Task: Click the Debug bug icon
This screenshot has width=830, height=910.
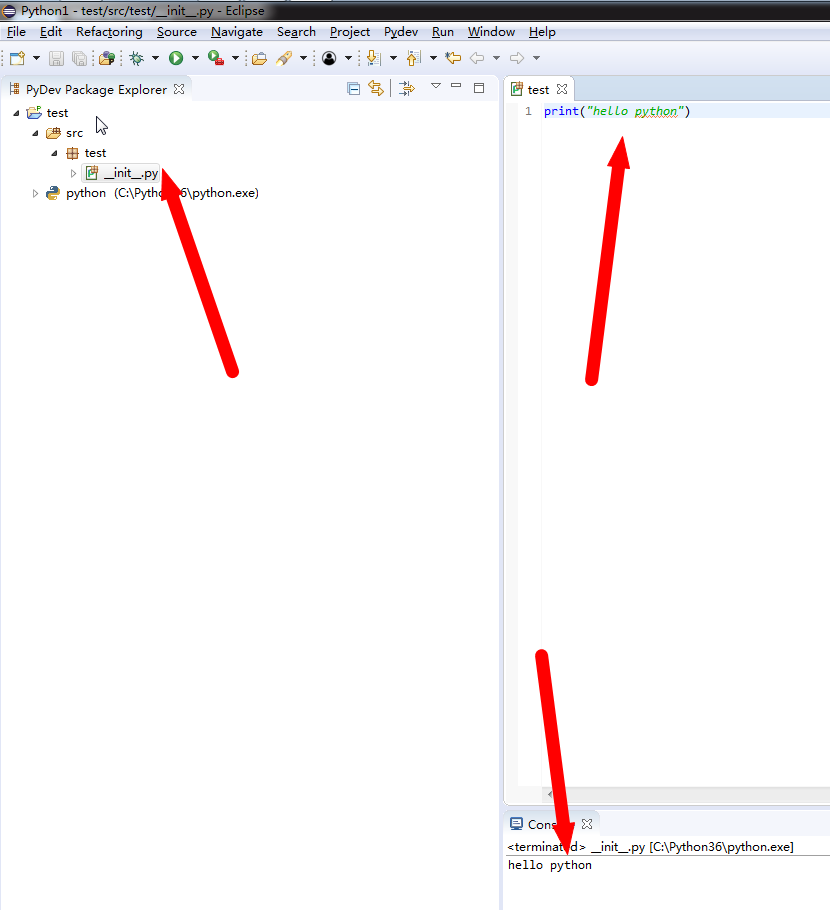Action: tap(137, 58)
